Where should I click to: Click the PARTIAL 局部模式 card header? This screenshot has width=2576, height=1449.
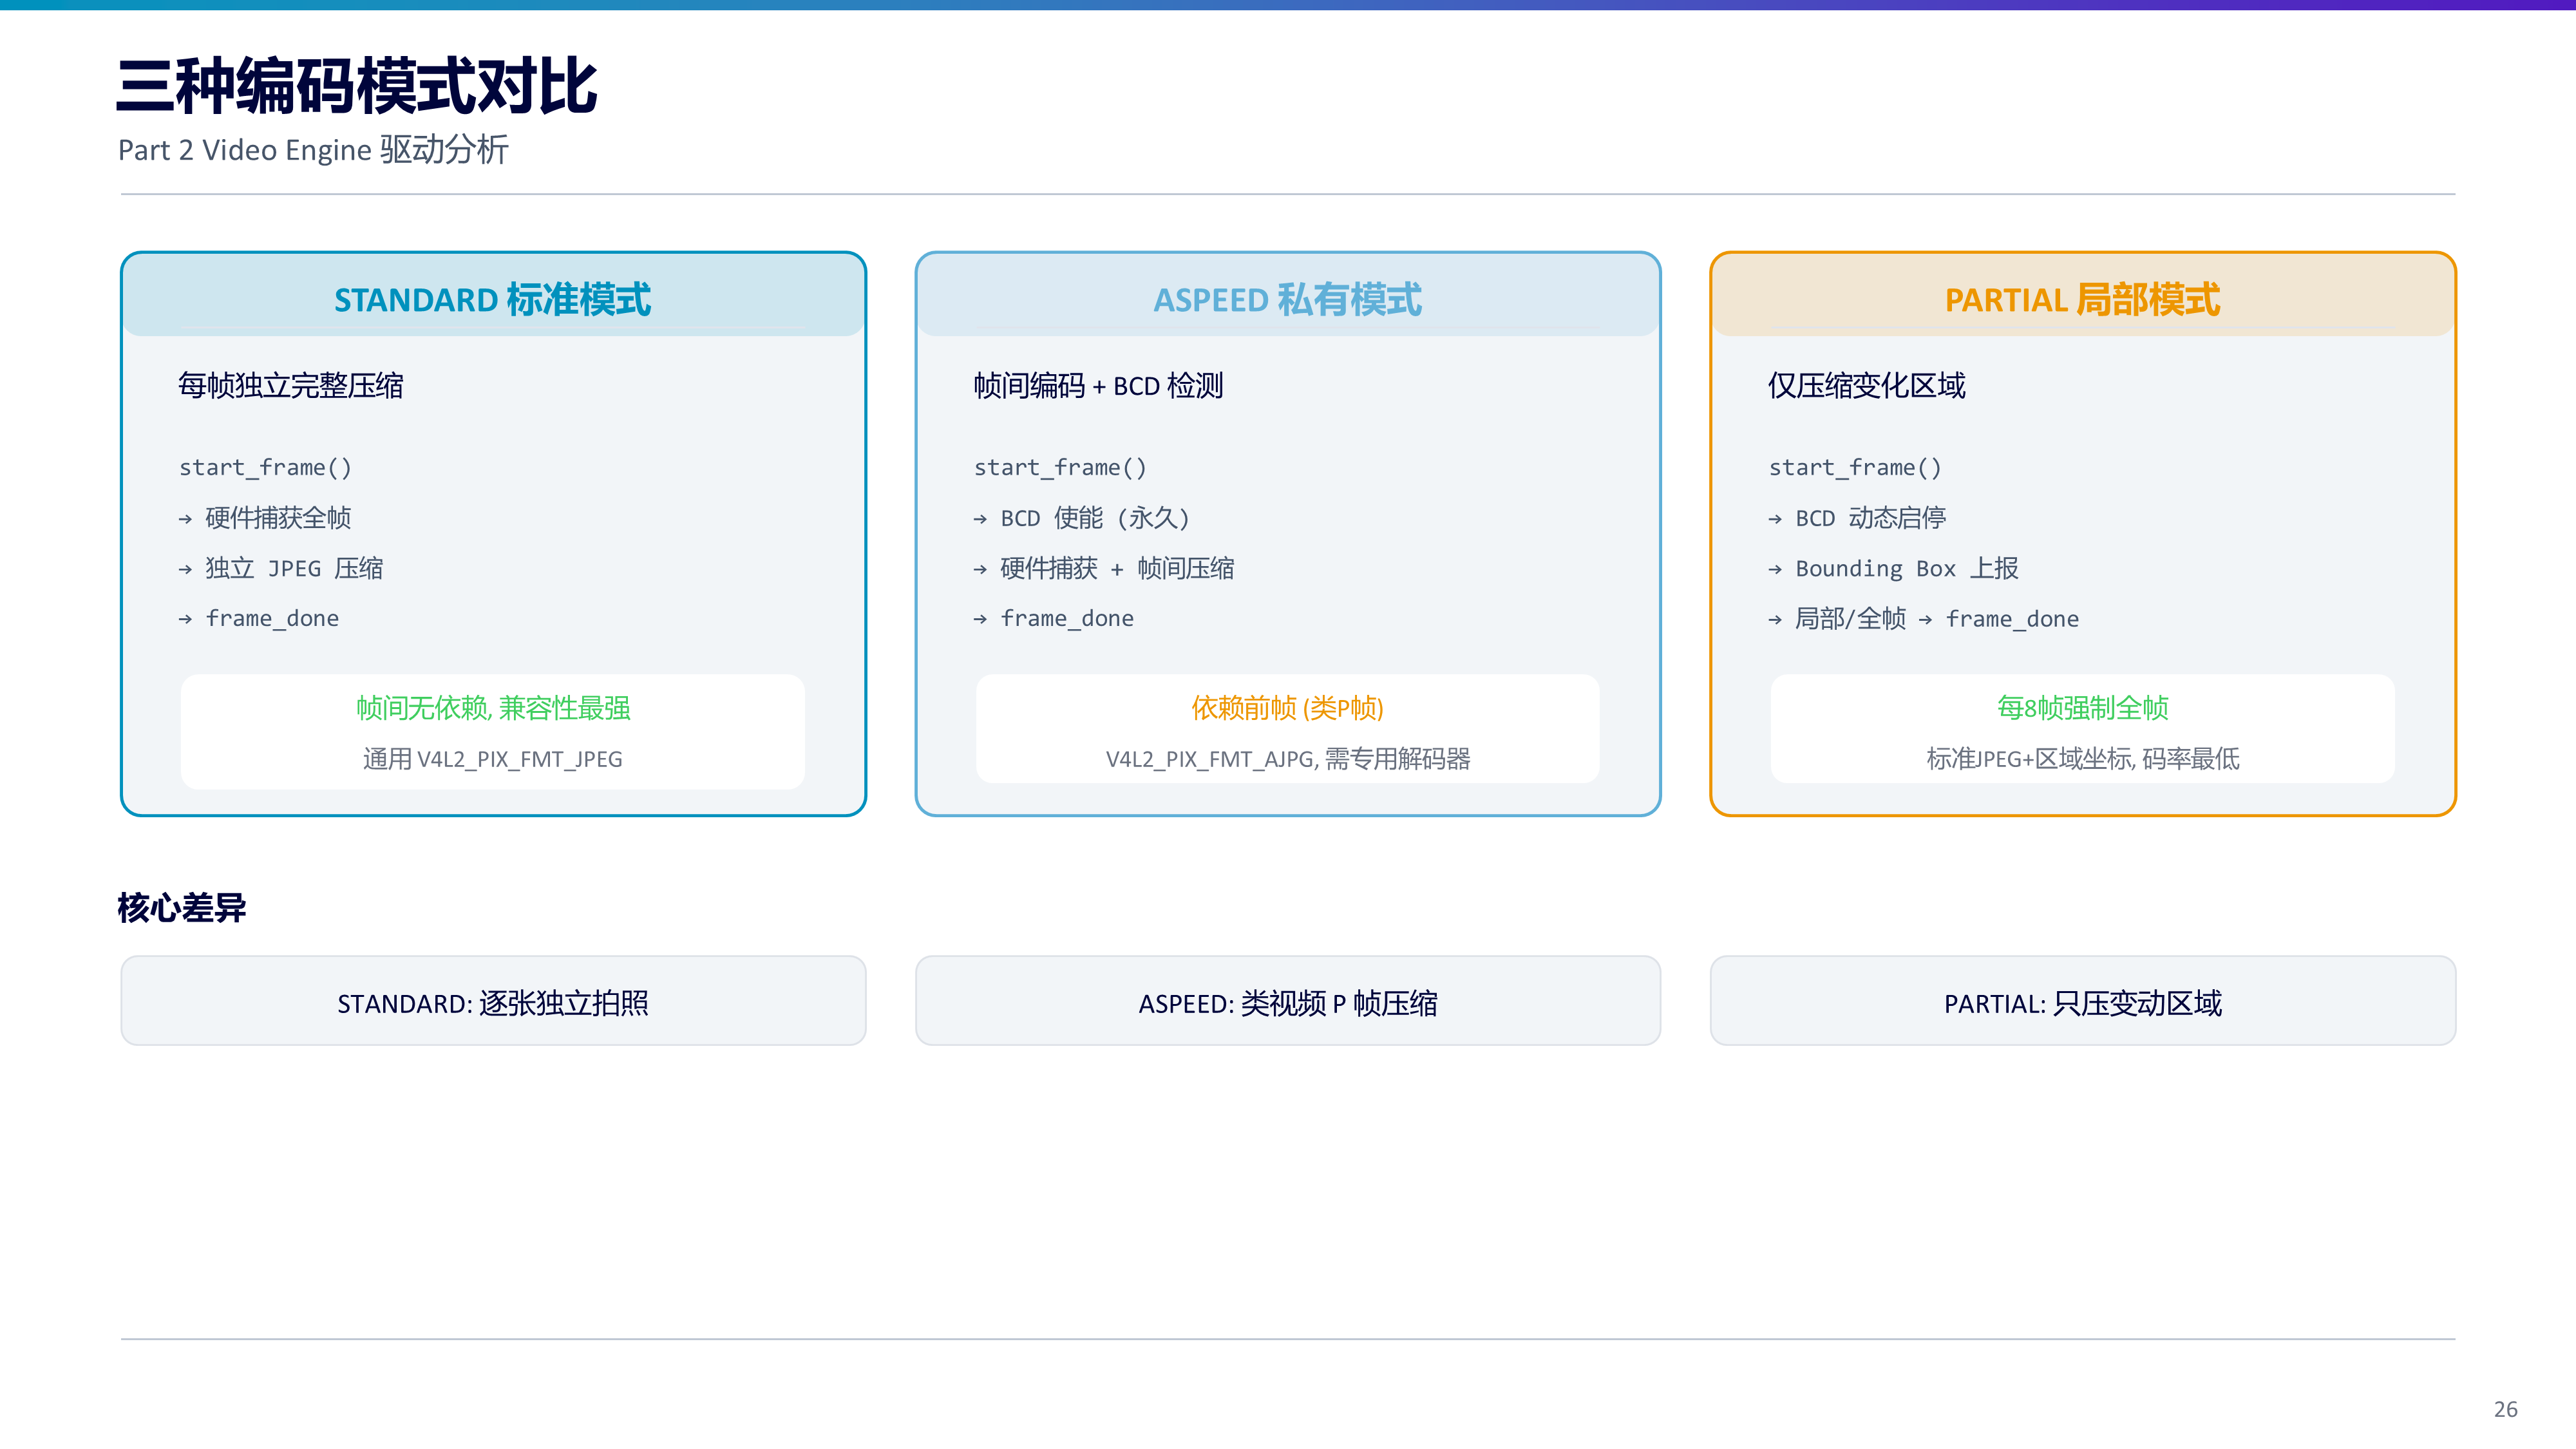coord(2082,297)
